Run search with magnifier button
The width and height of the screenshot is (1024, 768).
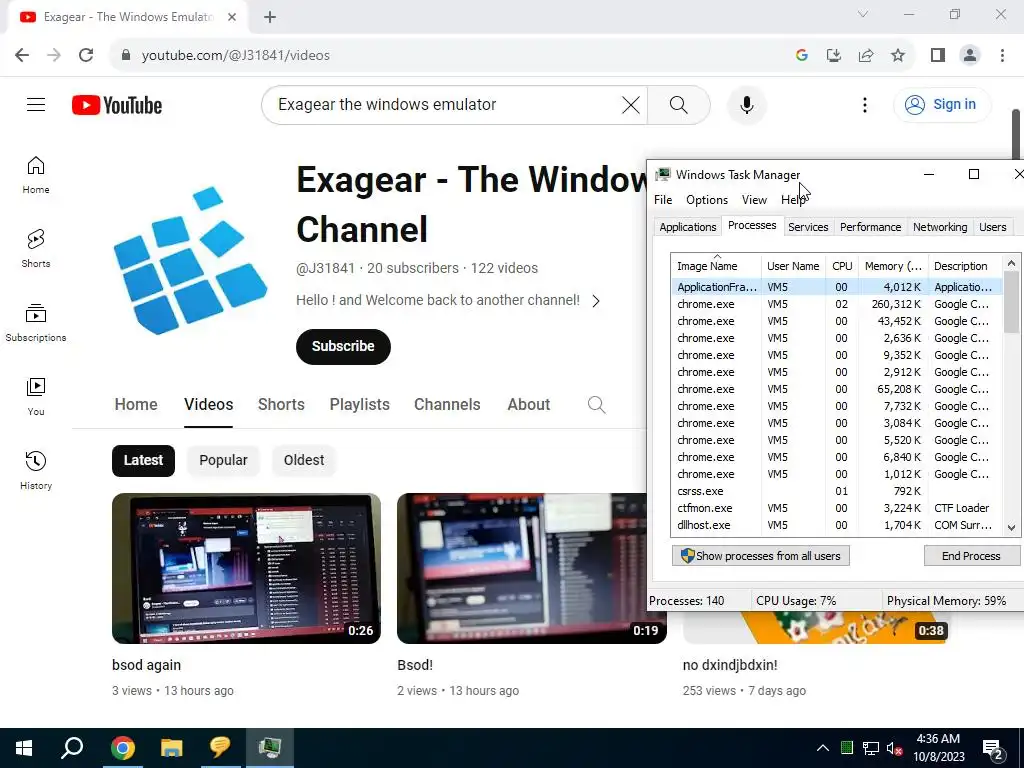679,104
